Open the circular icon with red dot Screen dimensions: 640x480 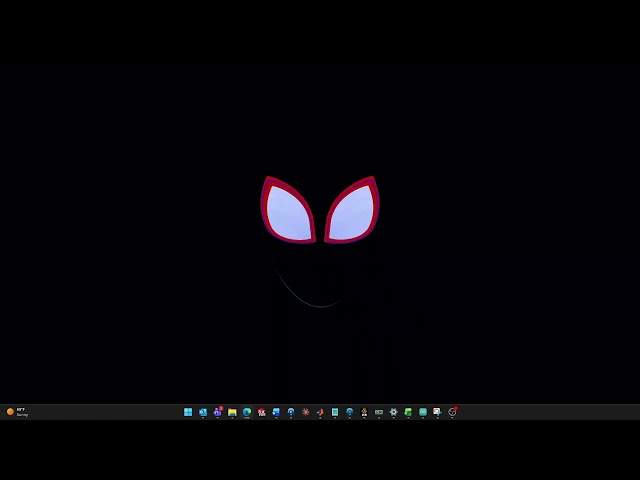(x=452, y=412)
